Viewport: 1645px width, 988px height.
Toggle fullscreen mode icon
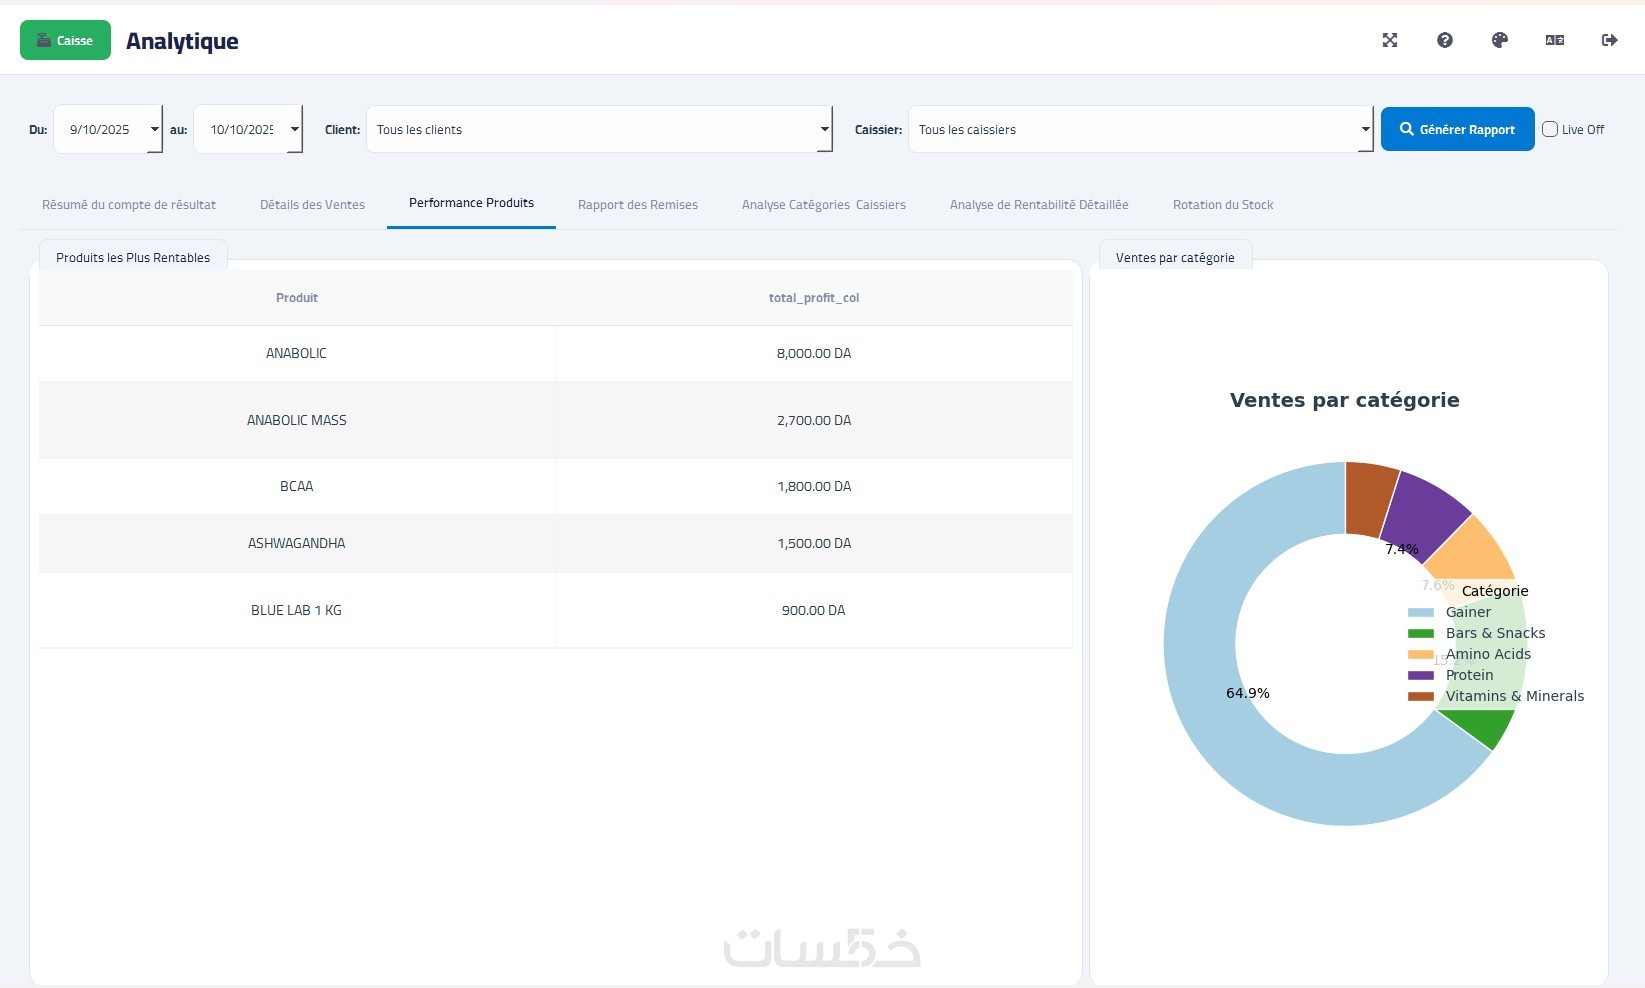click(1390, 40)
